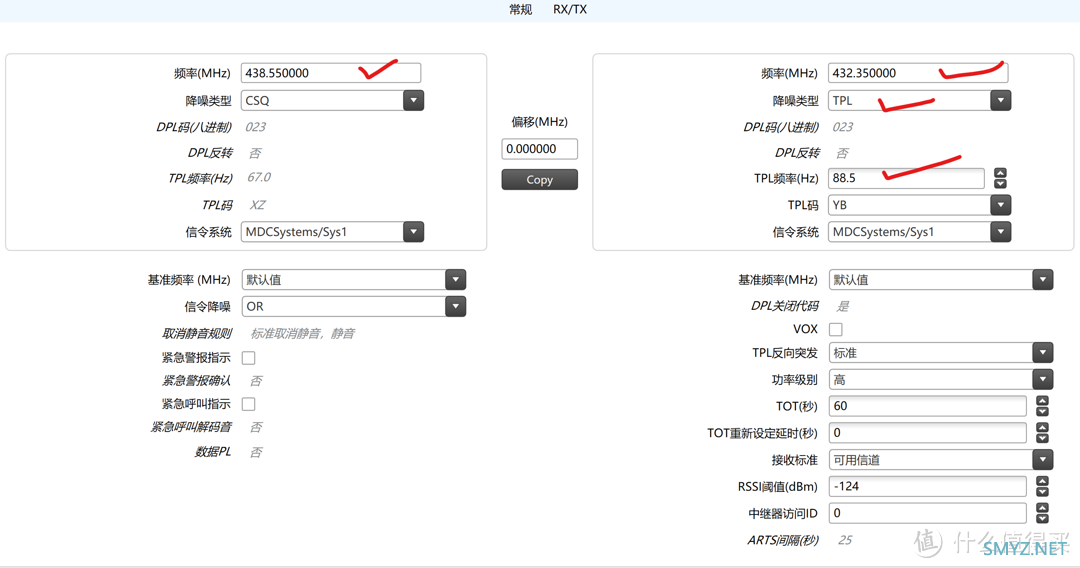Open the TPL反向突发 标准 dropdown
The image size is (1080, 568).
click(x=940, y=353)
